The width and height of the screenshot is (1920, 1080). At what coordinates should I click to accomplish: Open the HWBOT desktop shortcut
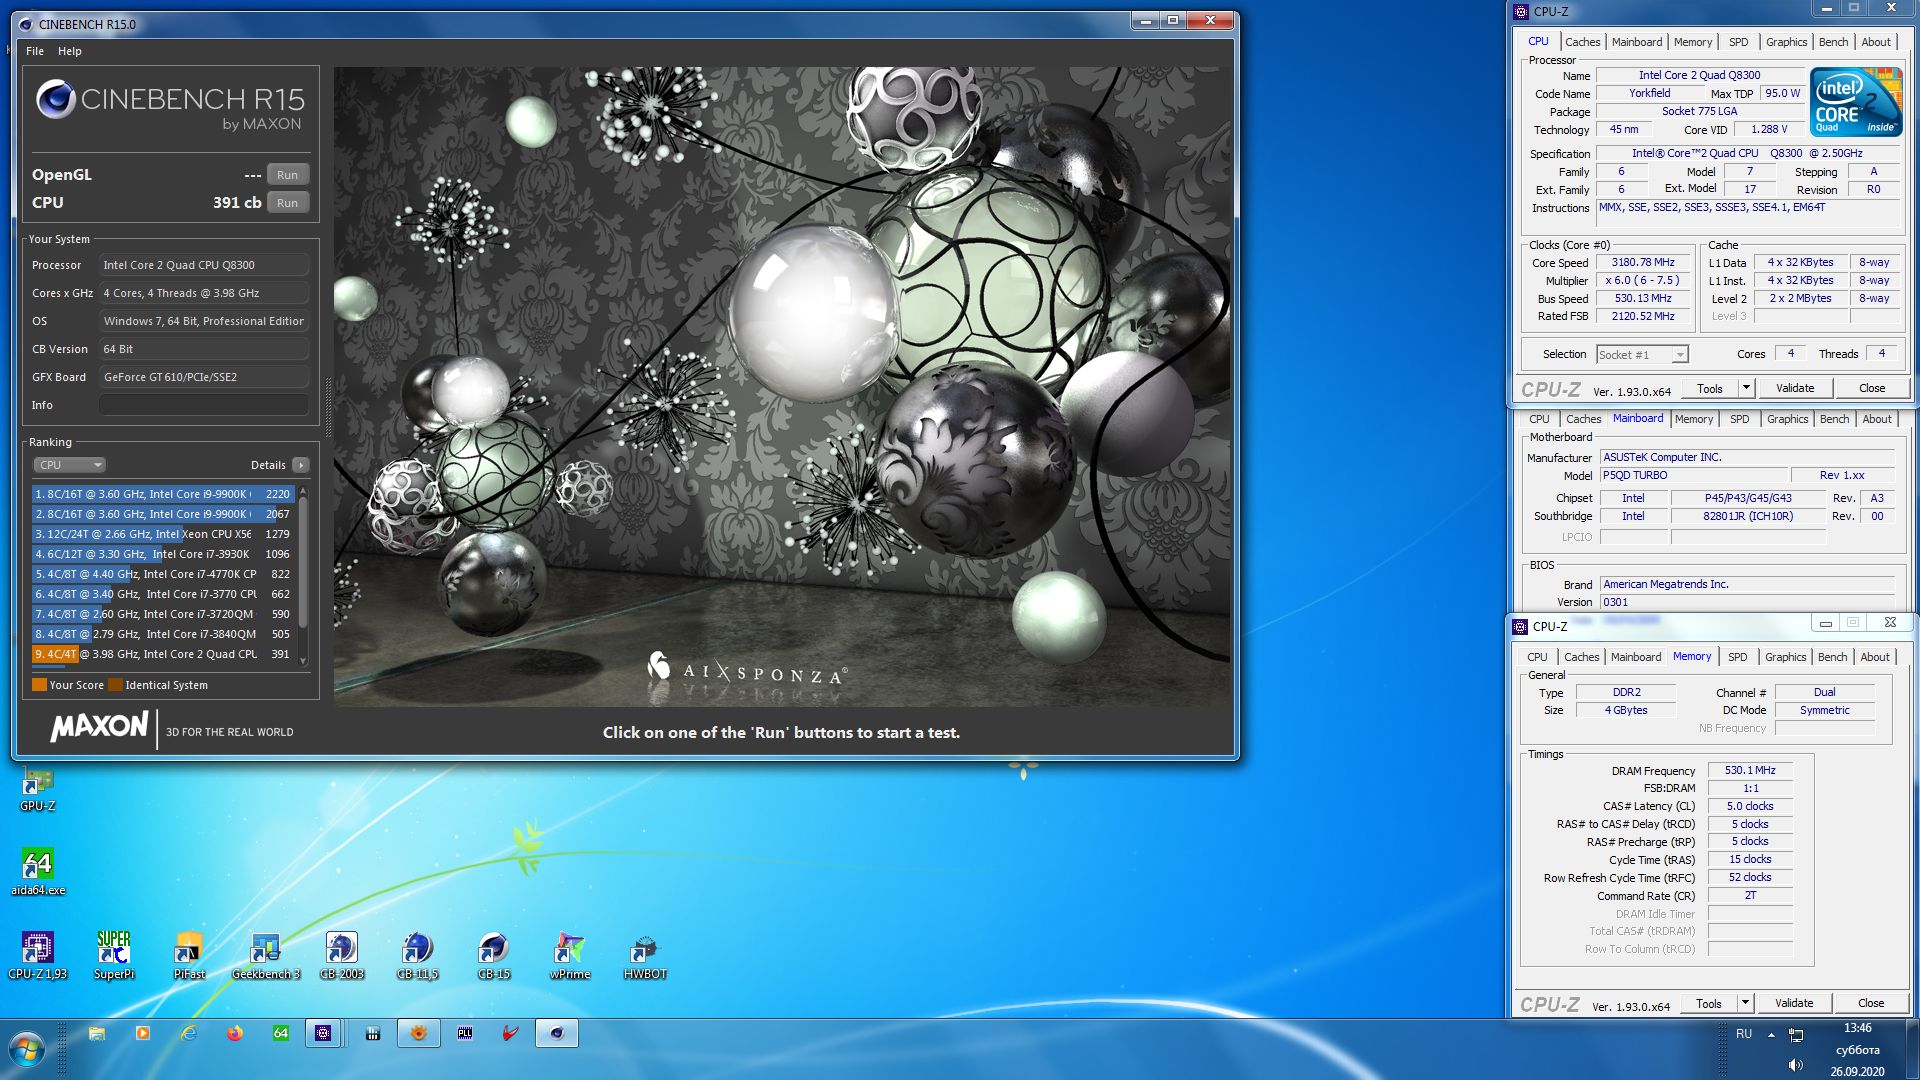click(645, 955)
